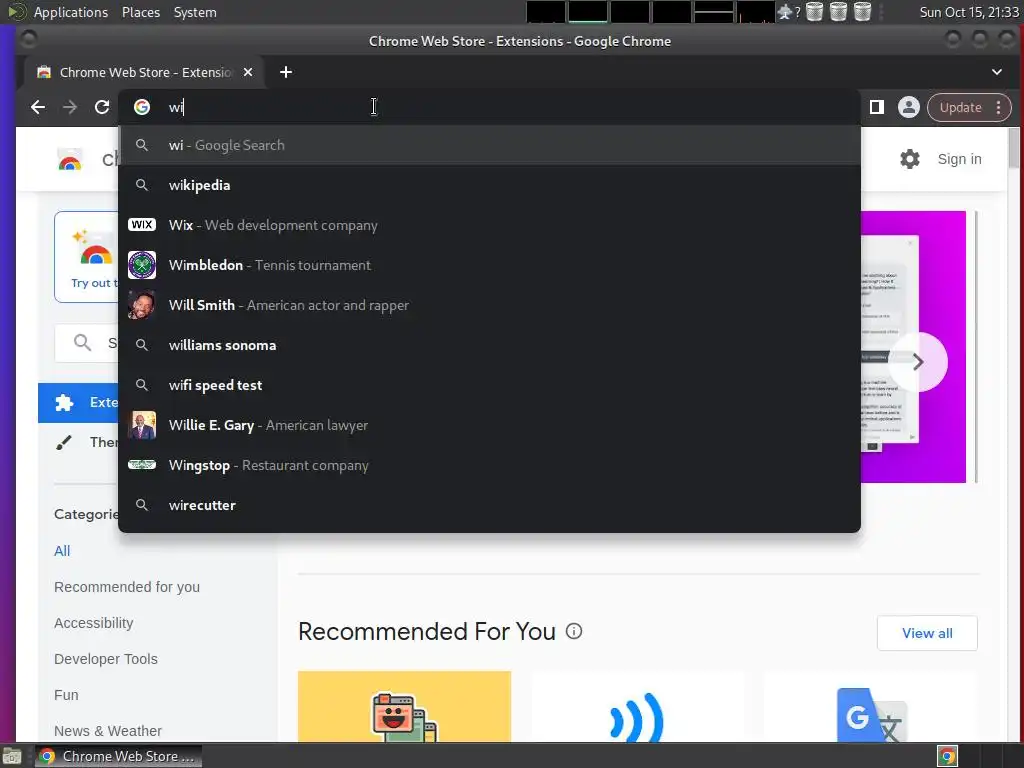
Task: Open the Fun category
Action: (x=66, y=695)
